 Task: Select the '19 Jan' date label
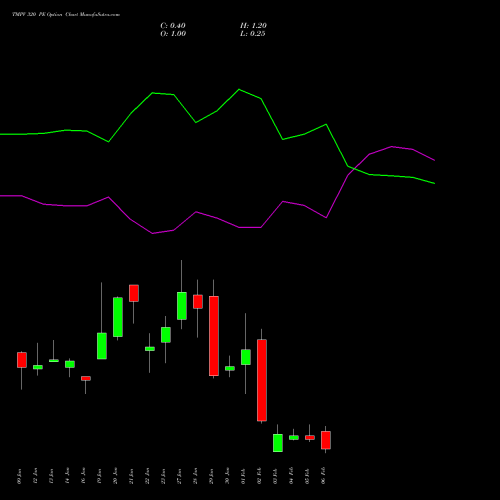(x=99, y=476)
